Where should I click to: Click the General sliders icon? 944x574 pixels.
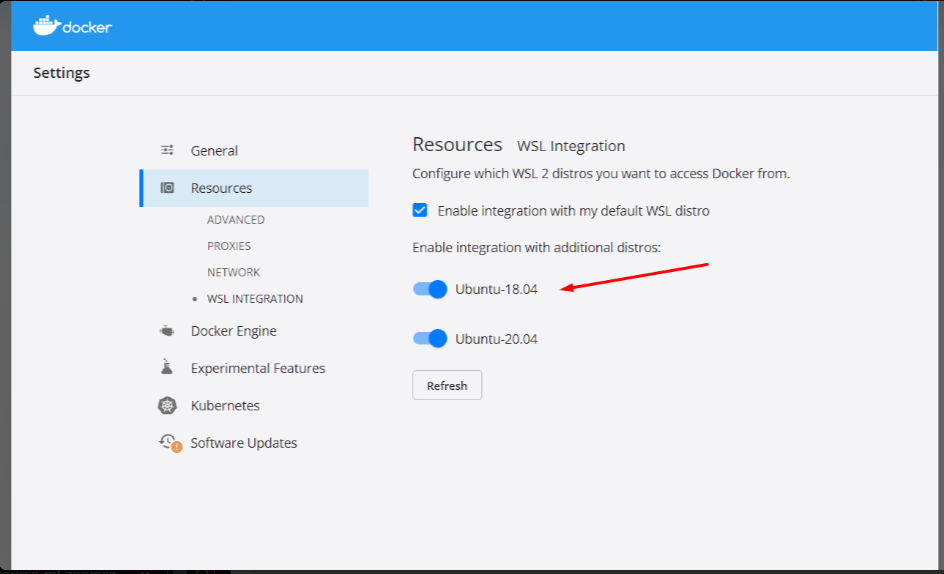[x=167, y=150]
